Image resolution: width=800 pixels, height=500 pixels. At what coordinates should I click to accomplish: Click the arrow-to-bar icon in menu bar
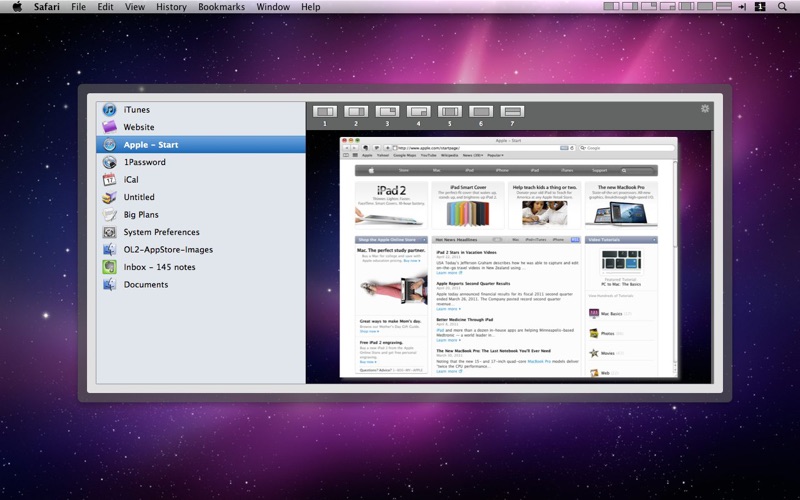pos(742,7)
